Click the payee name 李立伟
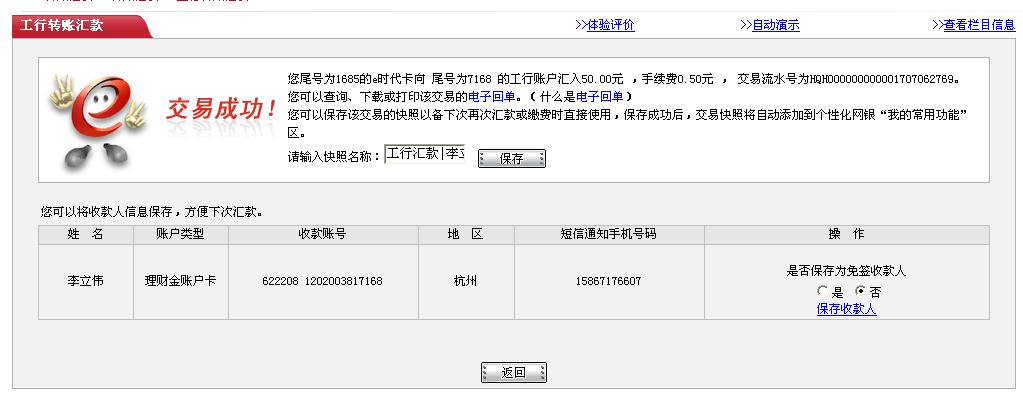The image size is (1023, 399). coord(85,282)
